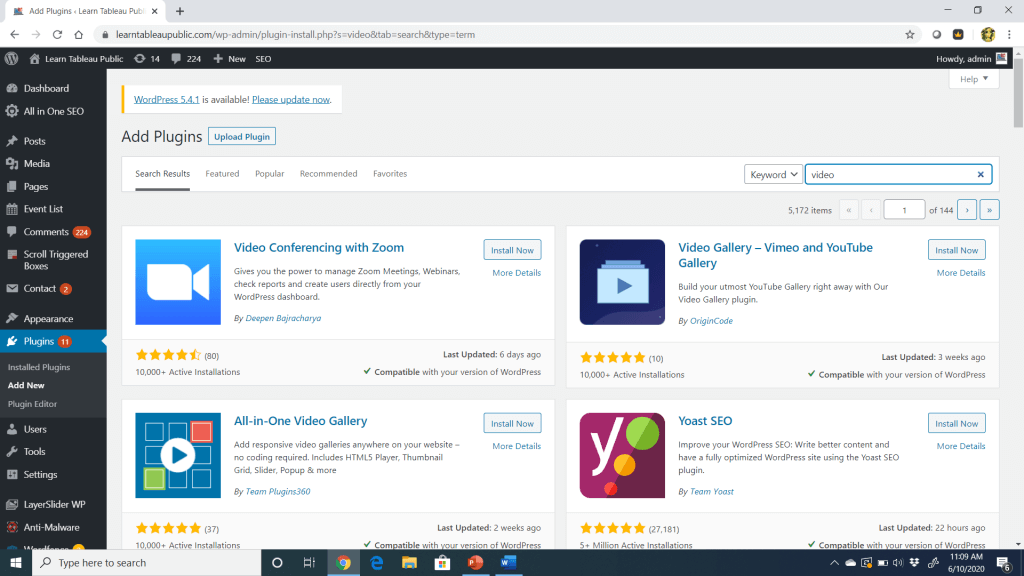Jump to the last results page
Image resolution: width=1024 pixels, height=576 pixels.
(989, 210)
